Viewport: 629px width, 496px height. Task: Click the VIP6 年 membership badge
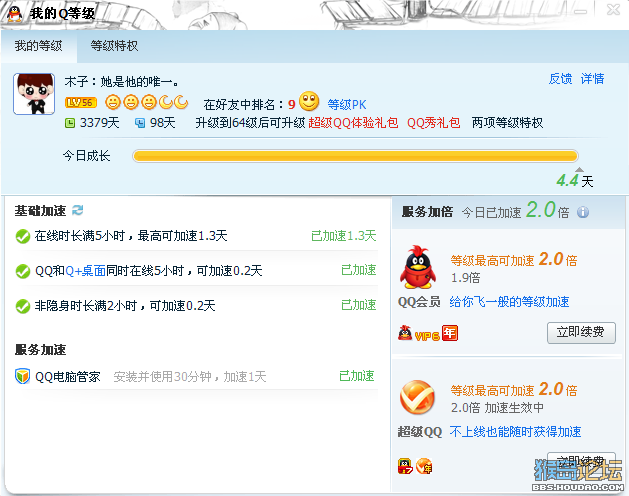point(428,333)
